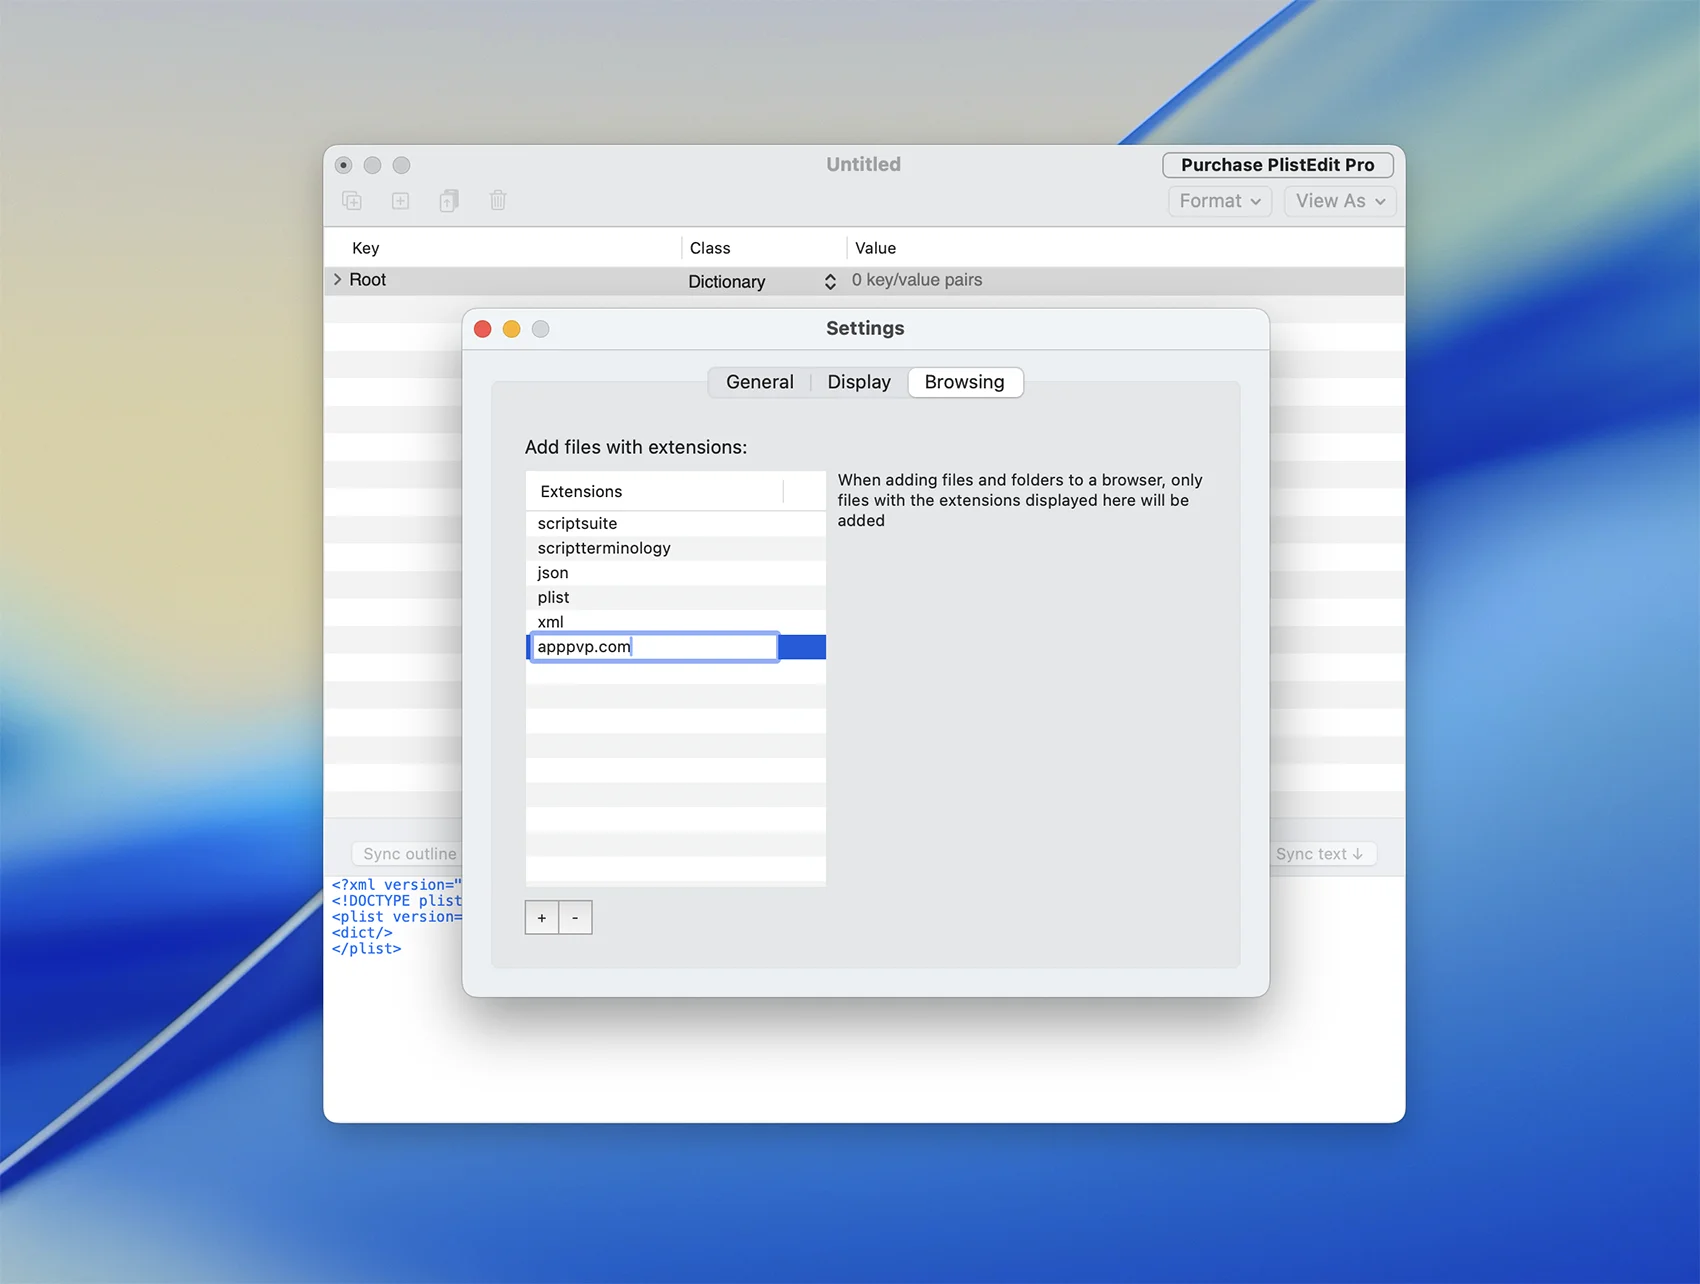
Task: Open the Dictionary class popup selector
Action: pyautogui.click(x=829, y=282)
